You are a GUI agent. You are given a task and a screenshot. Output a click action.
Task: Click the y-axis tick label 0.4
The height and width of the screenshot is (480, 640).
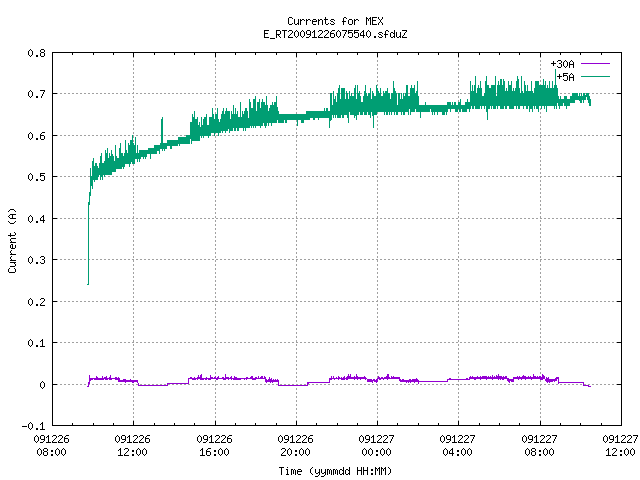(36, 219)
